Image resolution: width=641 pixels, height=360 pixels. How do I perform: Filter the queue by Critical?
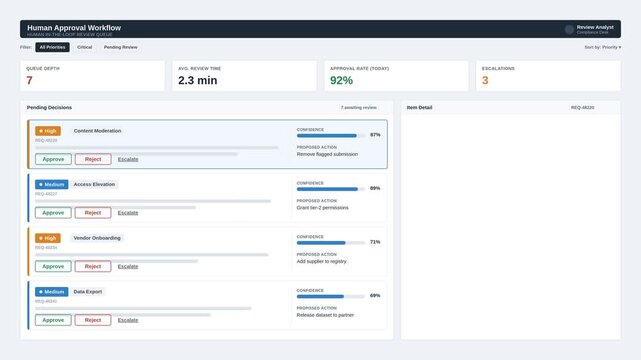[x=85, y=47]
